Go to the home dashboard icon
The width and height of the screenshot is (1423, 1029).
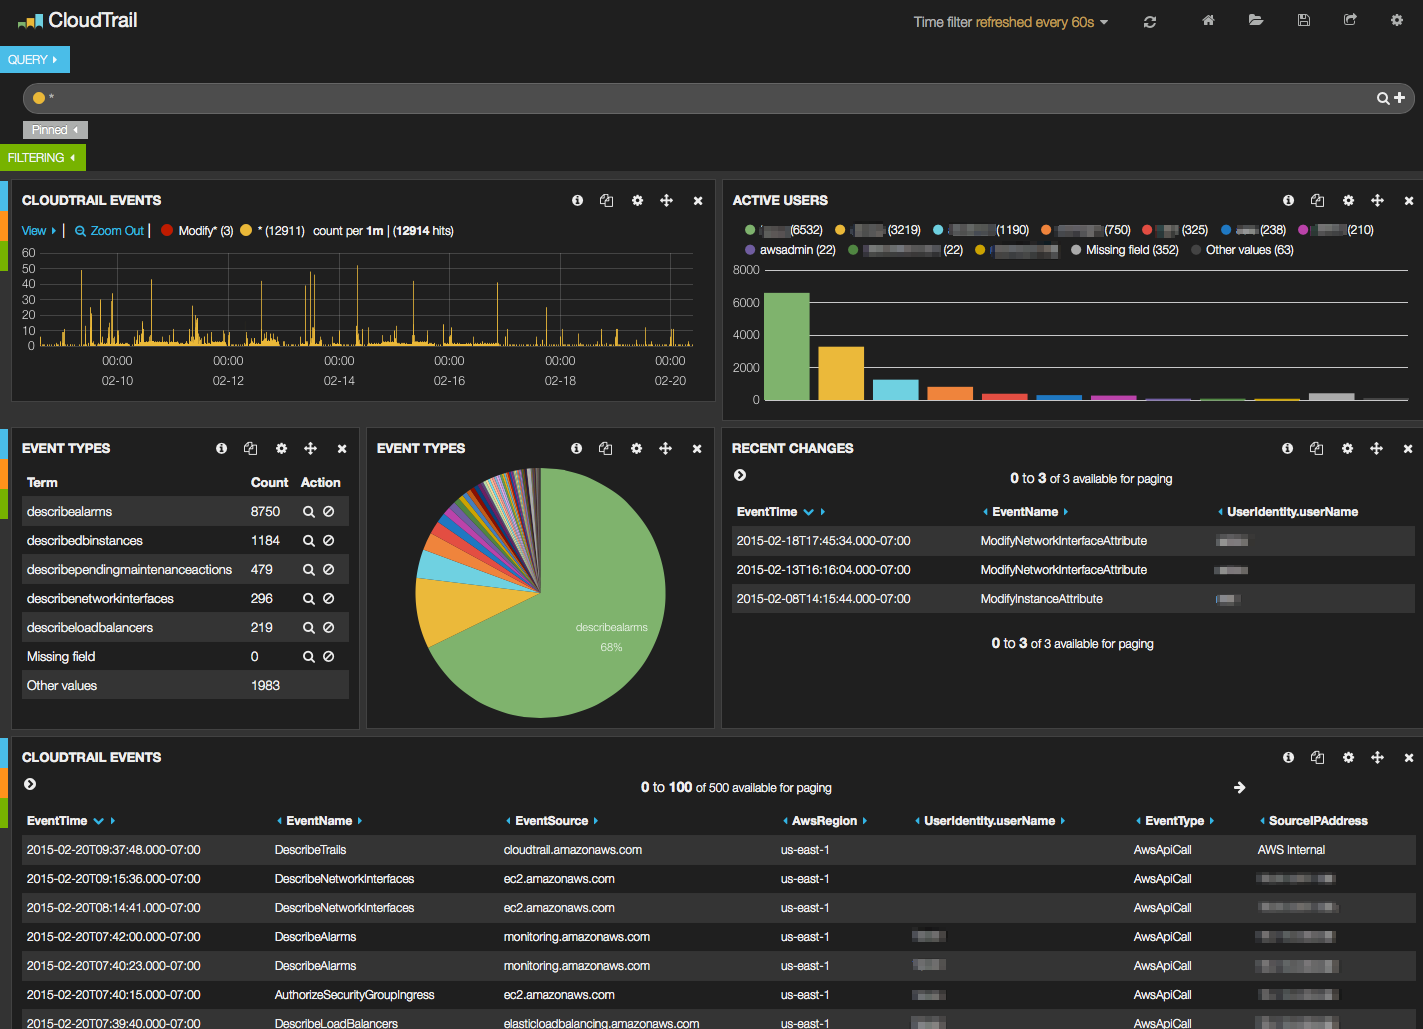coord(1208,21)
